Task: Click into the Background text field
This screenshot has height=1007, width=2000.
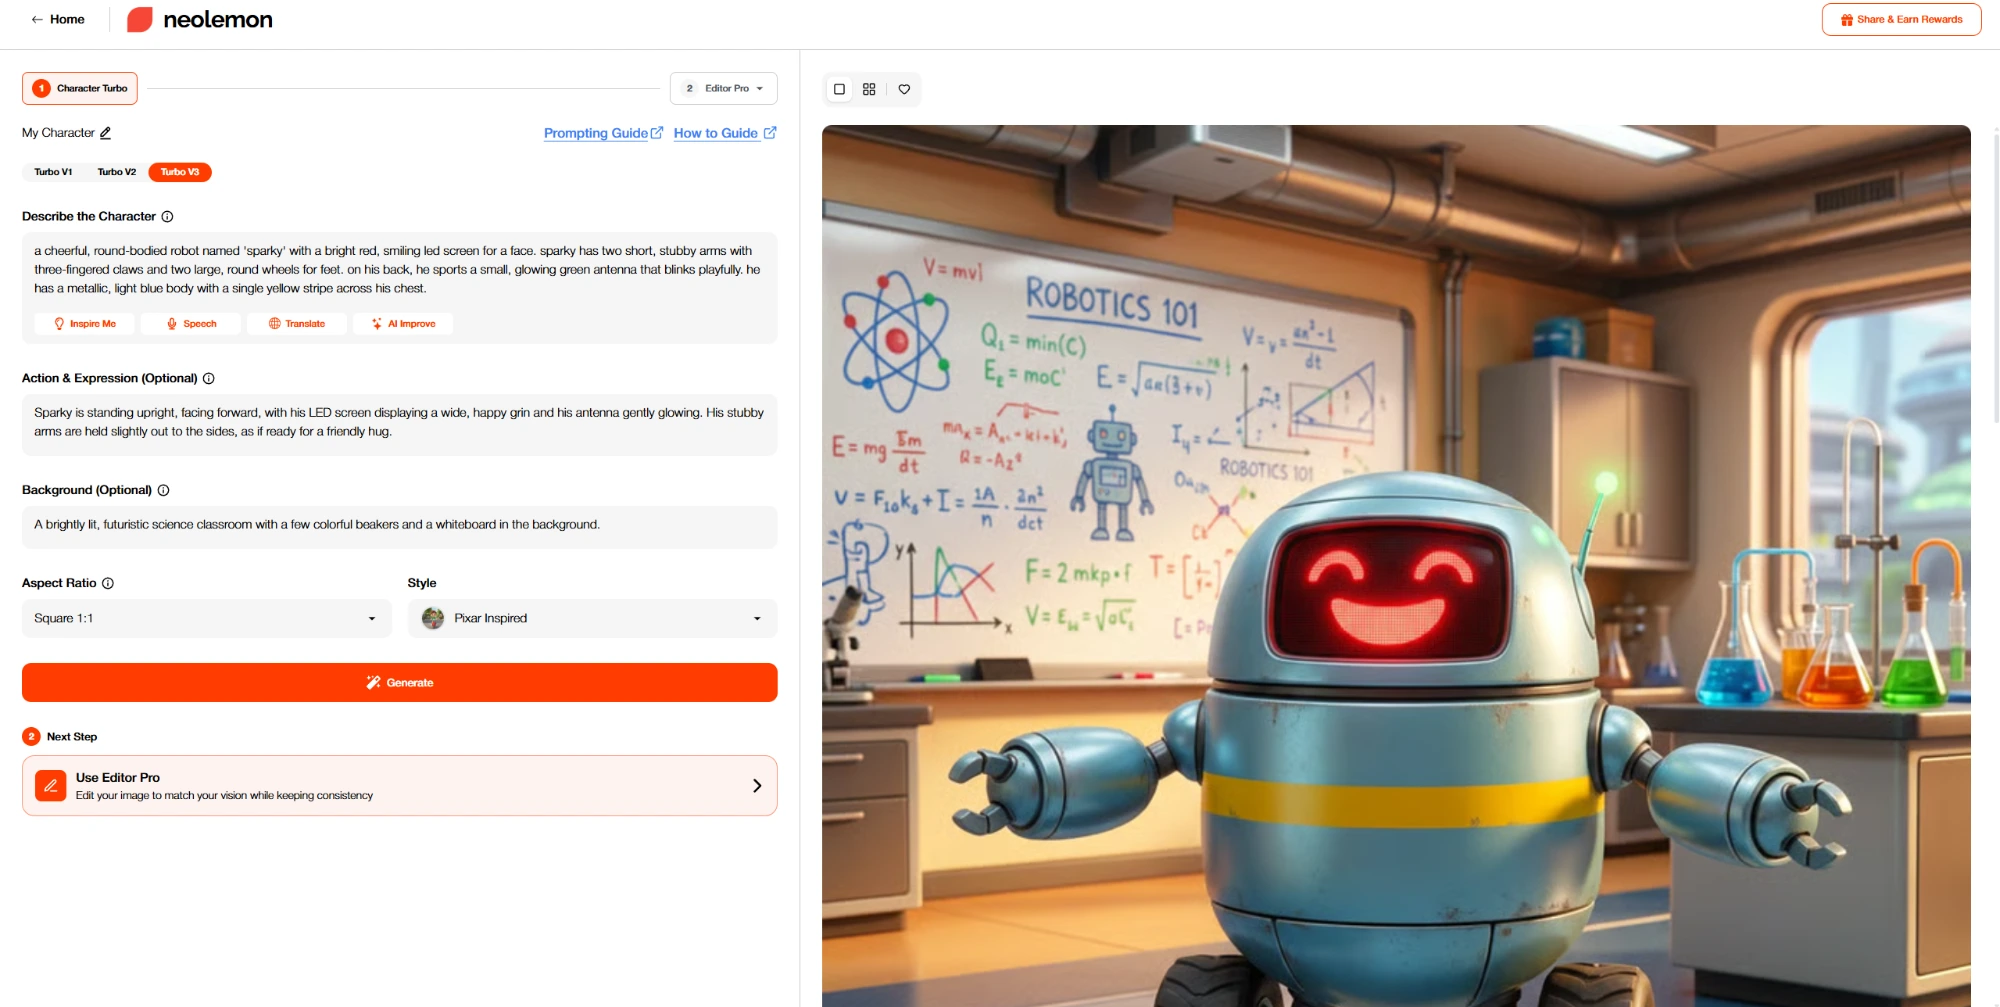Action: 400,526
